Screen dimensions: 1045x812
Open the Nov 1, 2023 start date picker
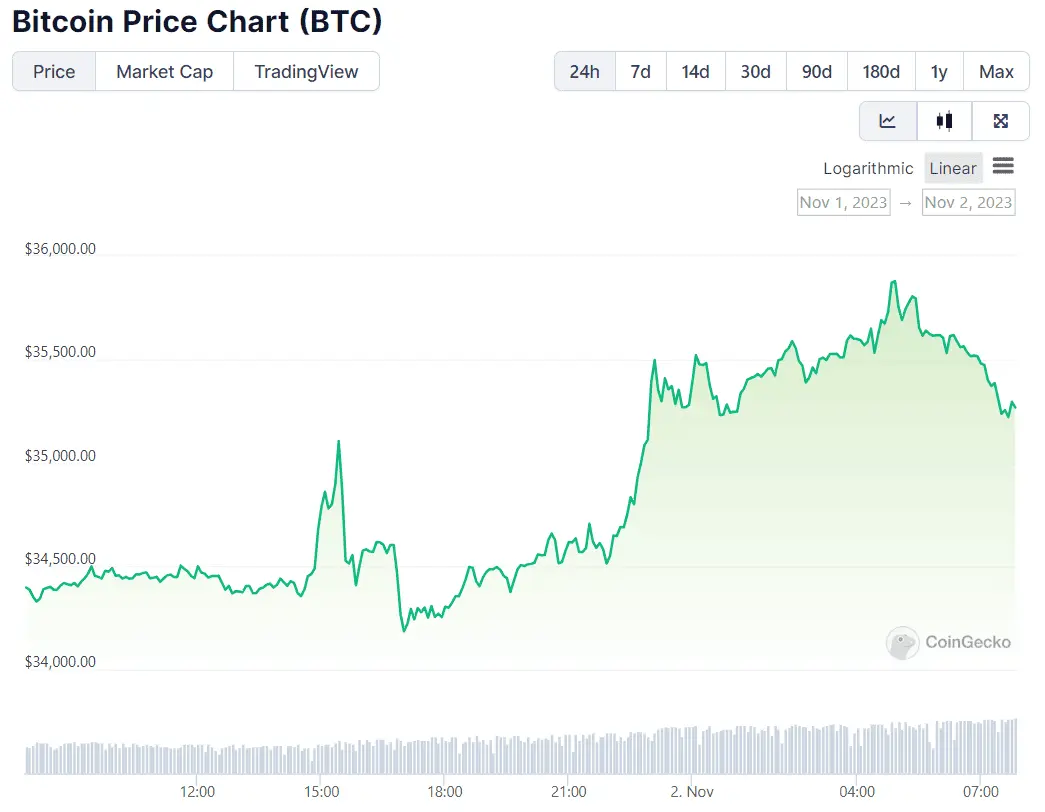[843, 202]
